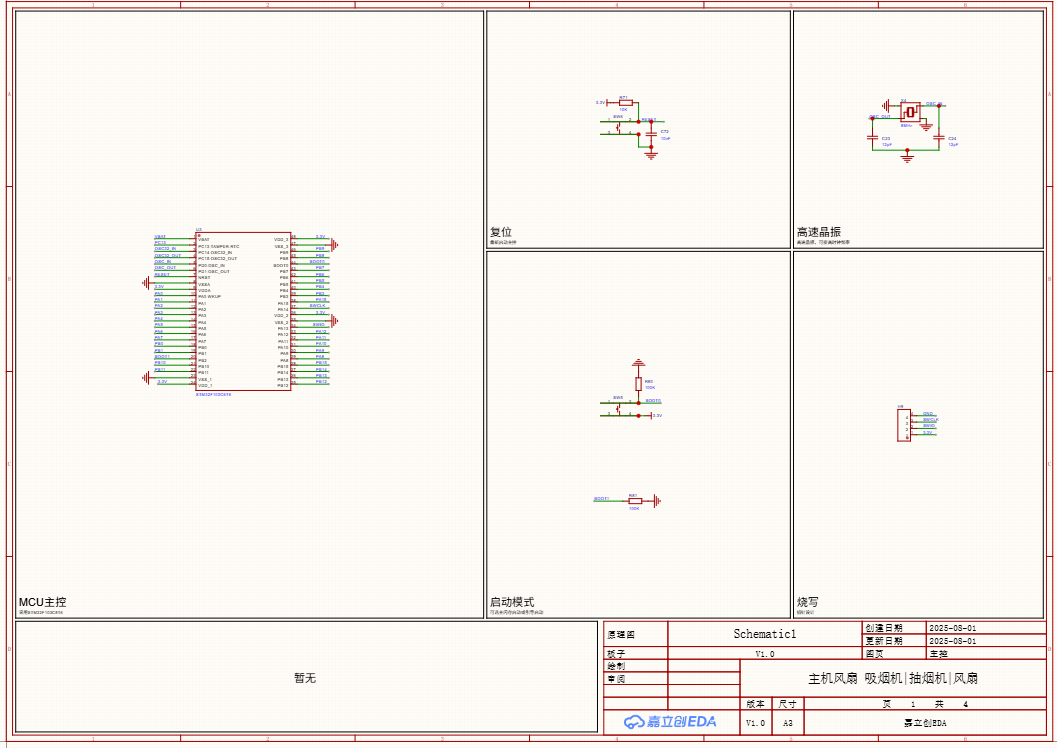Screen dimensions: 1057x748
Task: Select the boot mode push-button switch
Action: 619,408
